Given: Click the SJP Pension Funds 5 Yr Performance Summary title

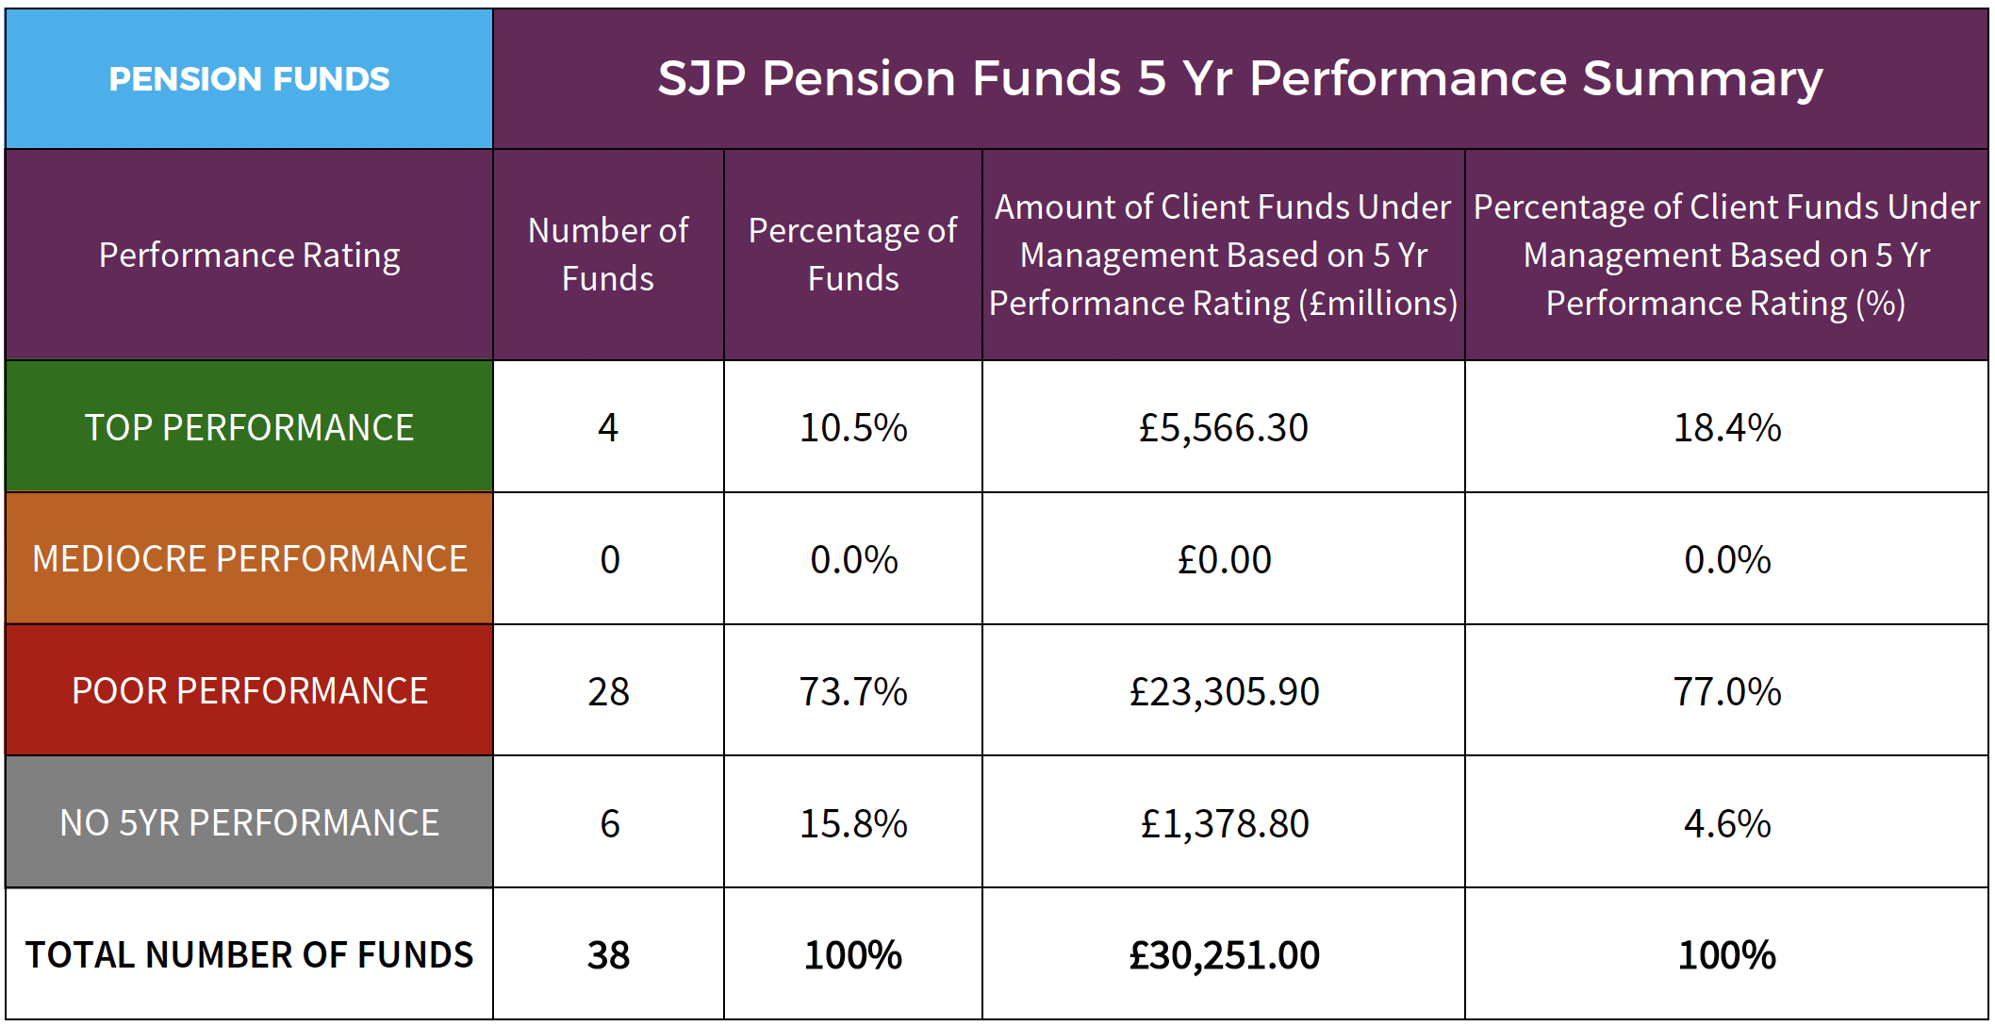Looking at the screenshot, I should click(x=1240, y=79).
